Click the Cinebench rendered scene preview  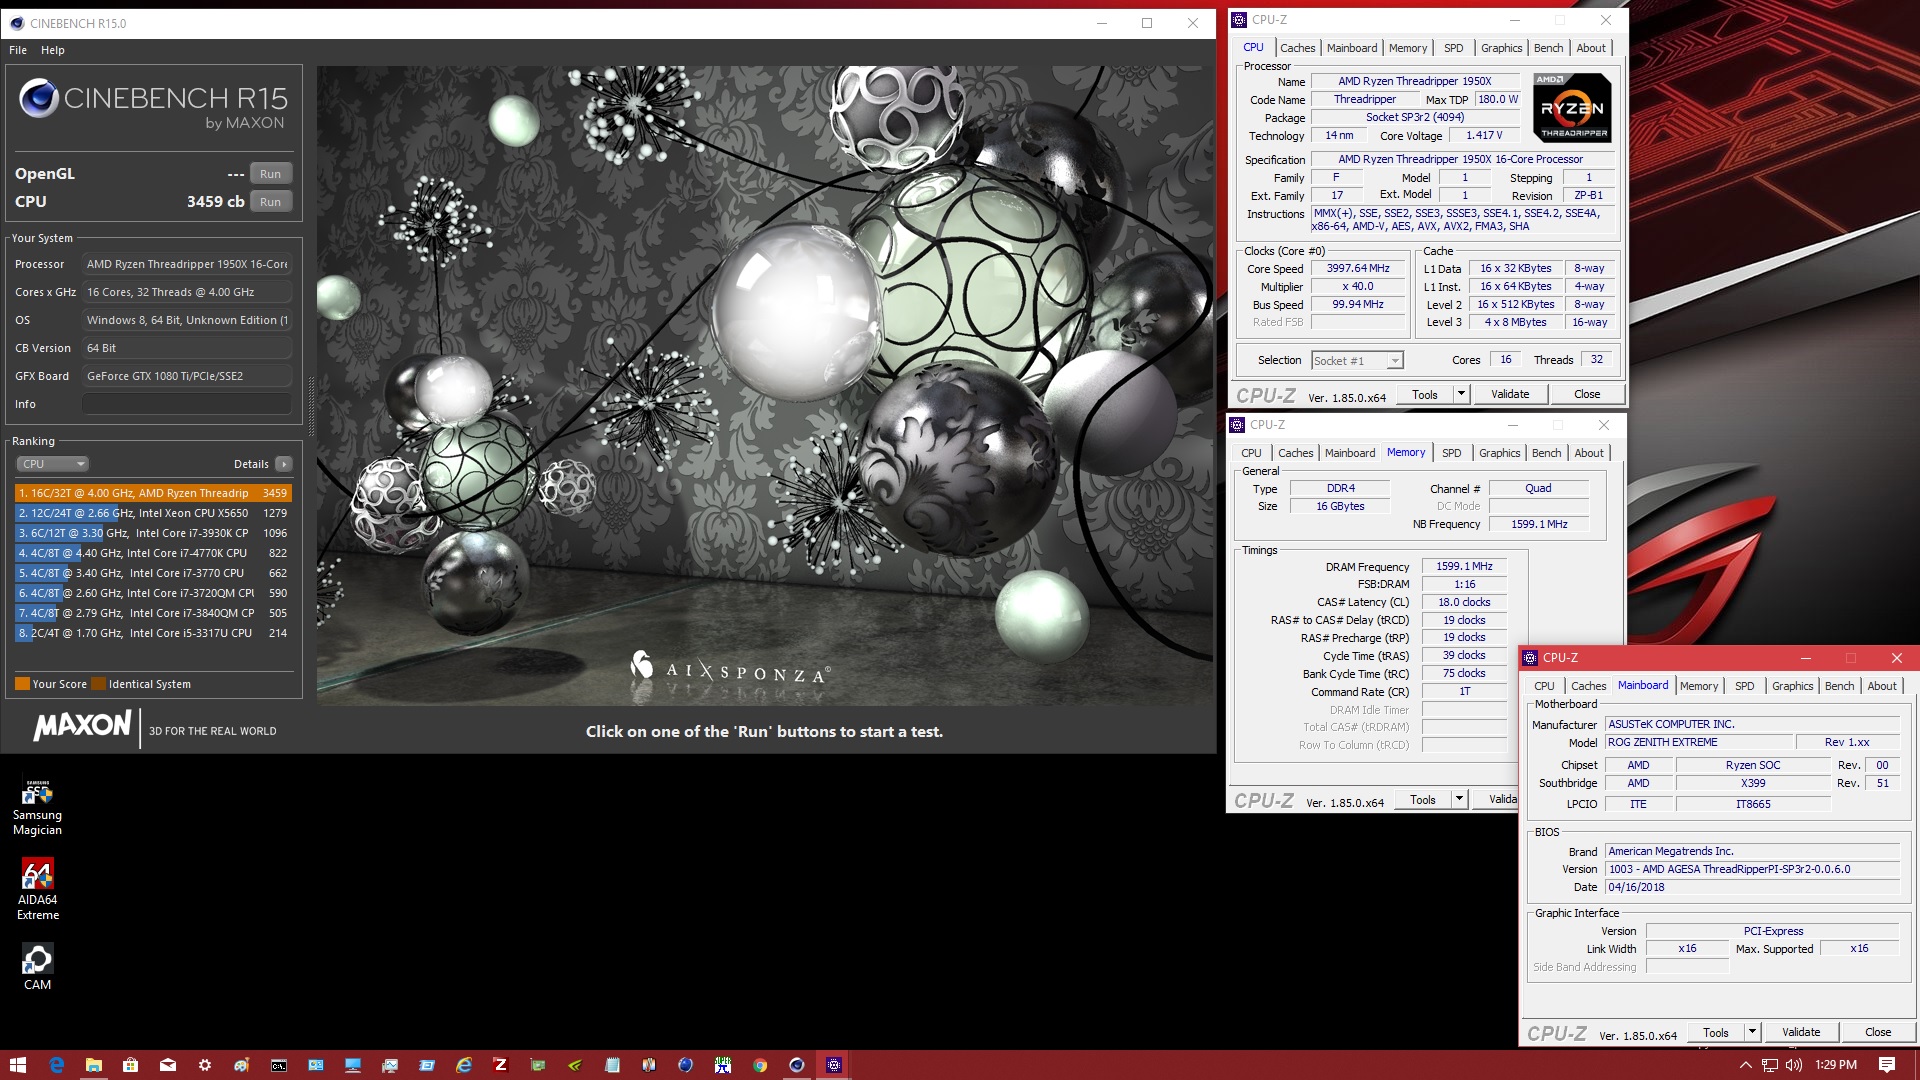(x=765, y=386)
